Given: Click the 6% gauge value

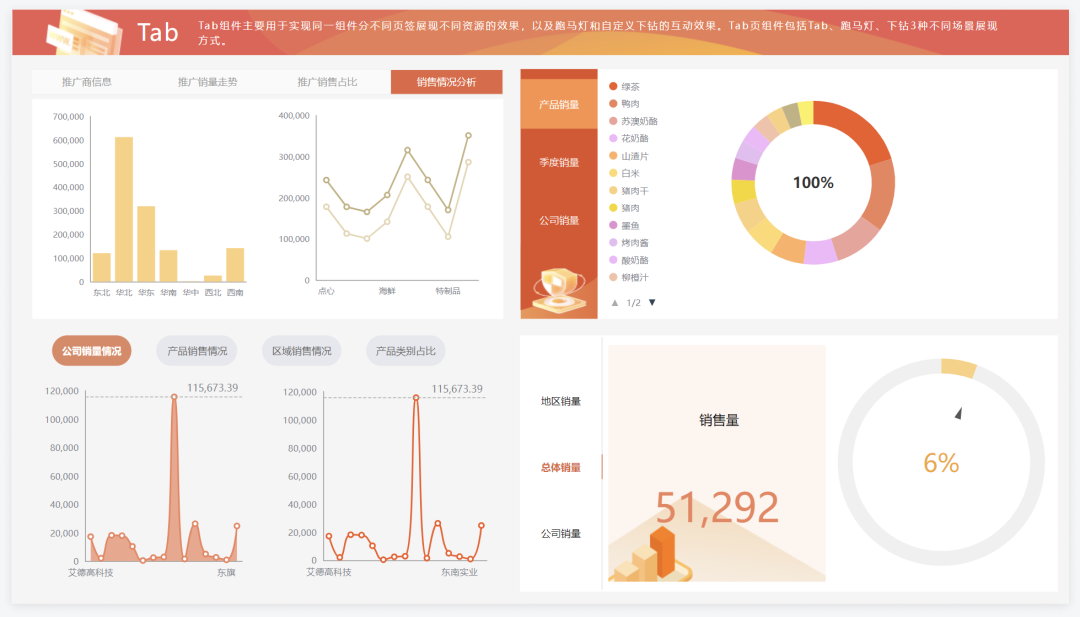Looking at the screenshot, I should tap(942, 463).
